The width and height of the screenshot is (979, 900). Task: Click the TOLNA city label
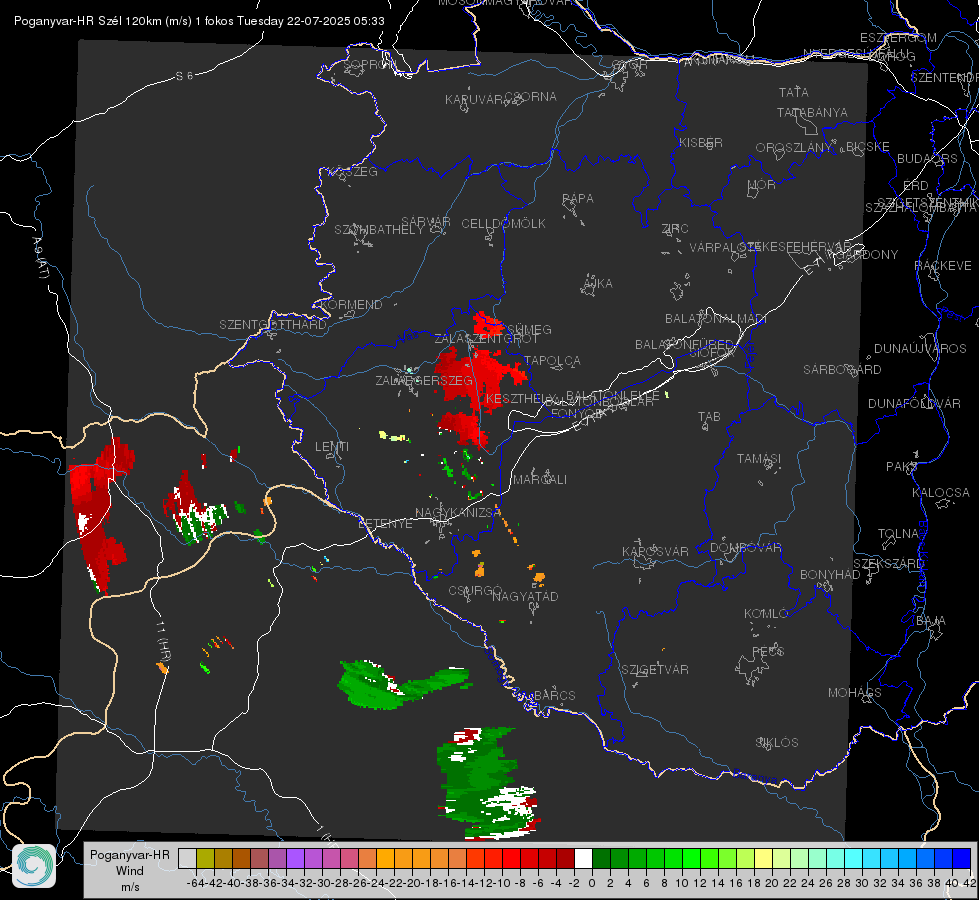coord(898,534)
